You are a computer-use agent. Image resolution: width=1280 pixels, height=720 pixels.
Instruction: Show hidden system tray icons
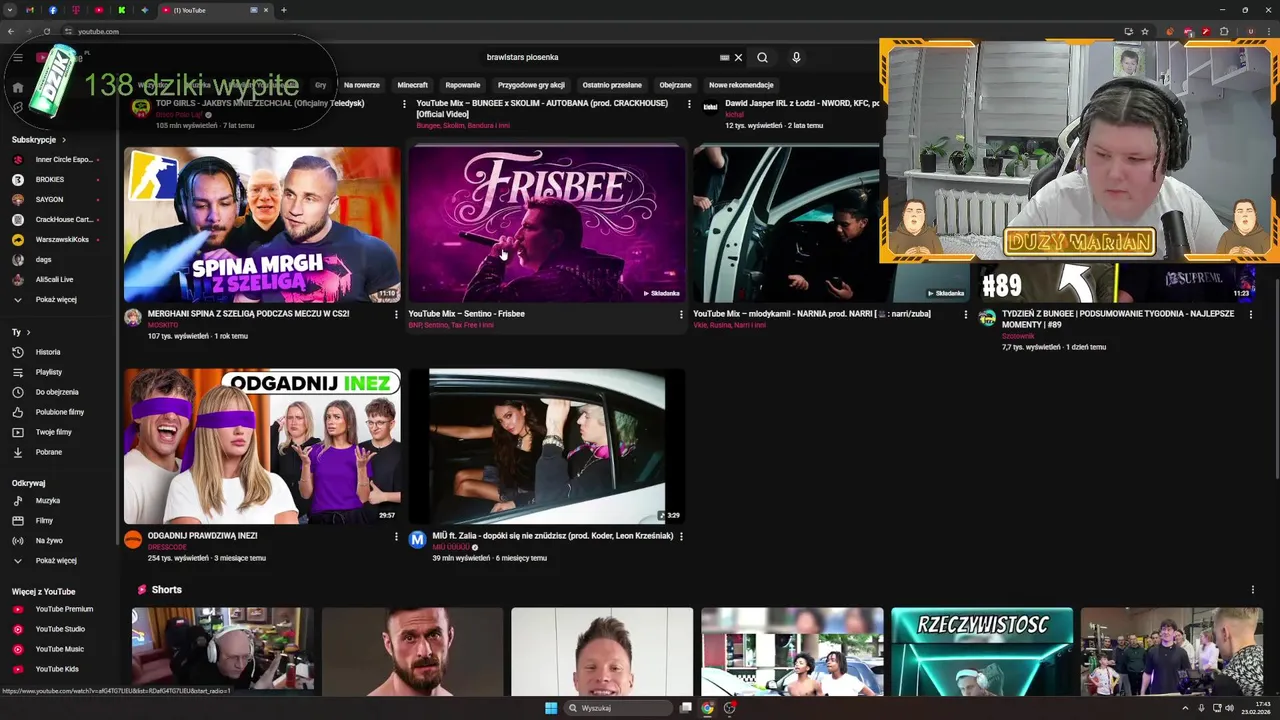click(1185, 708)
